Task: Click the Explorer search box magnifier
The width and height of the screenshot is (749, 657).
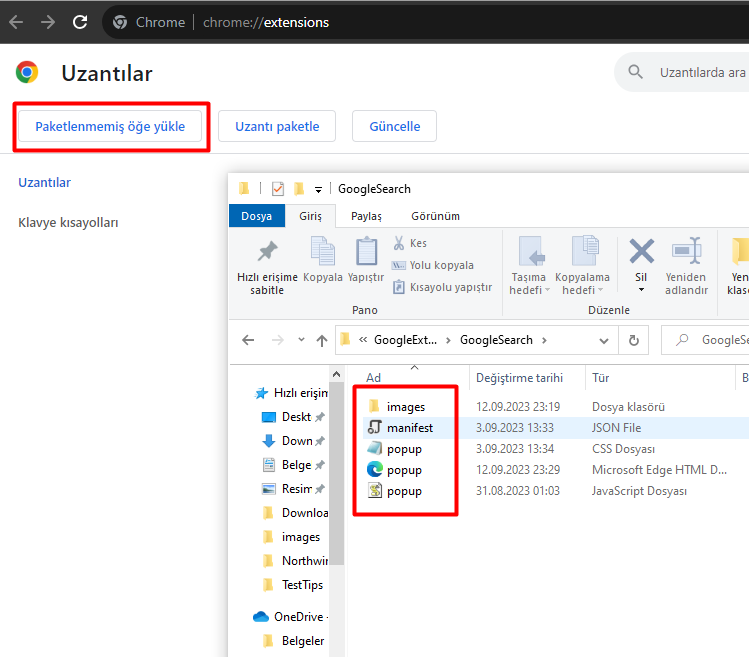Action: click(x=682, y=340)
